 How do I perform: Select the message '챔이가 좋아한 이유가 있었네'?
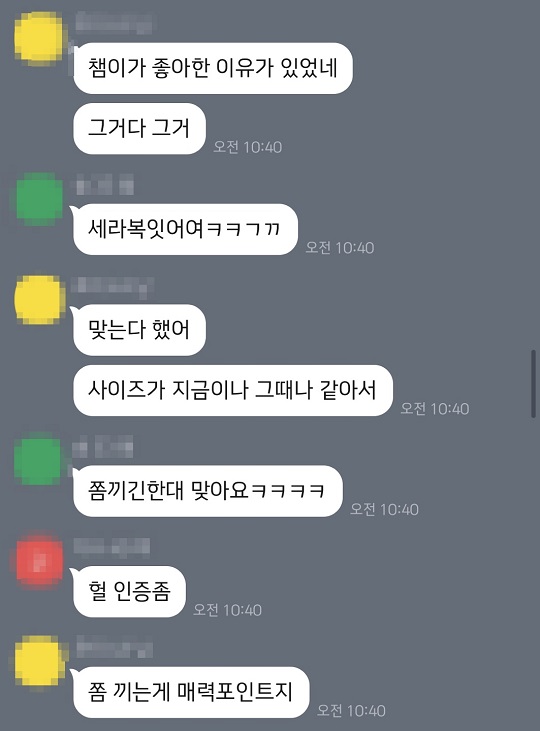[x=213, y=68]
